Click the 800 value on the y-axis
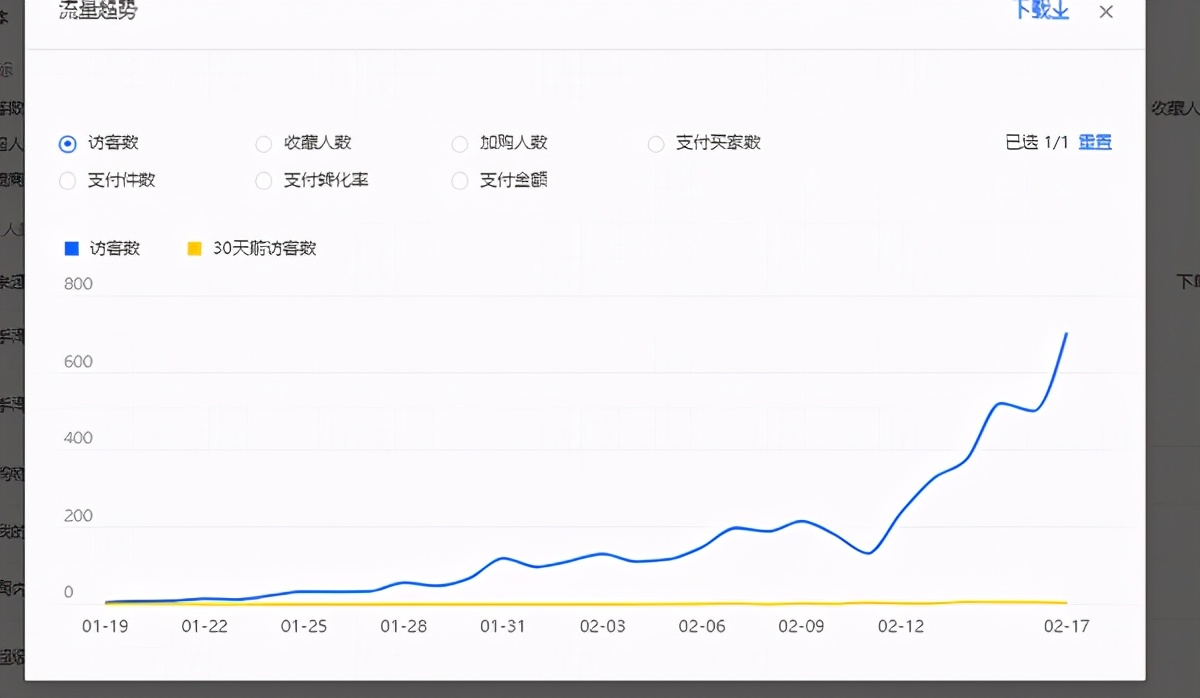The height and width of the screenshot is (698, 1200). [x=78, y=284]
